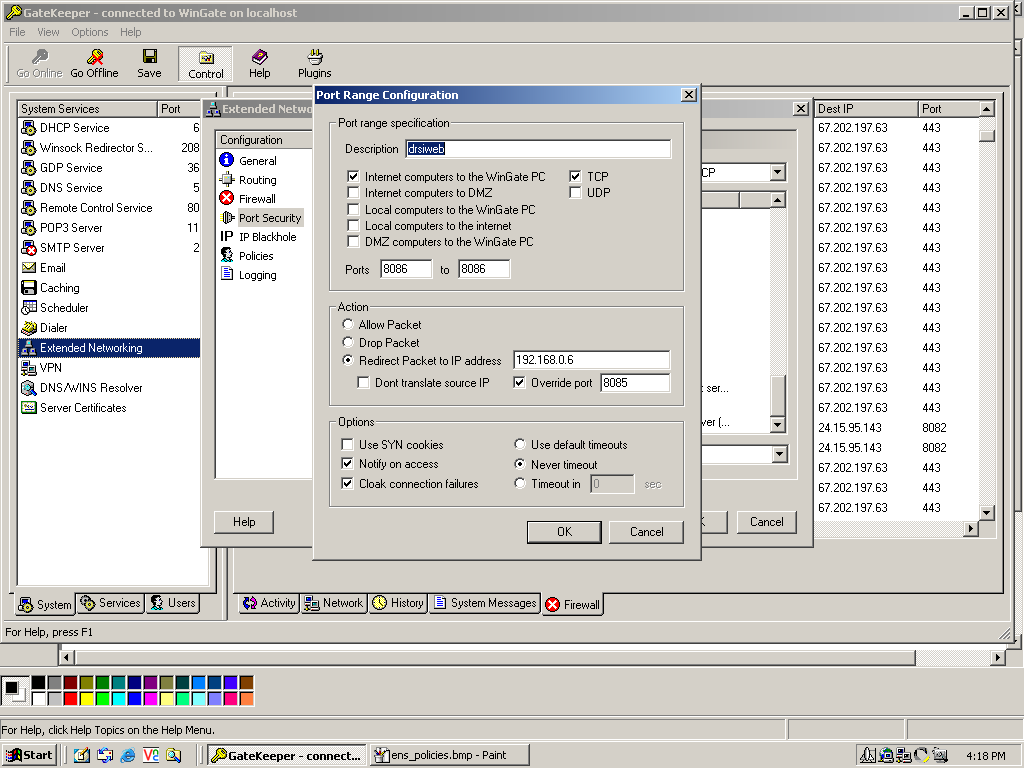Switch to the History tab

[398, 603]
